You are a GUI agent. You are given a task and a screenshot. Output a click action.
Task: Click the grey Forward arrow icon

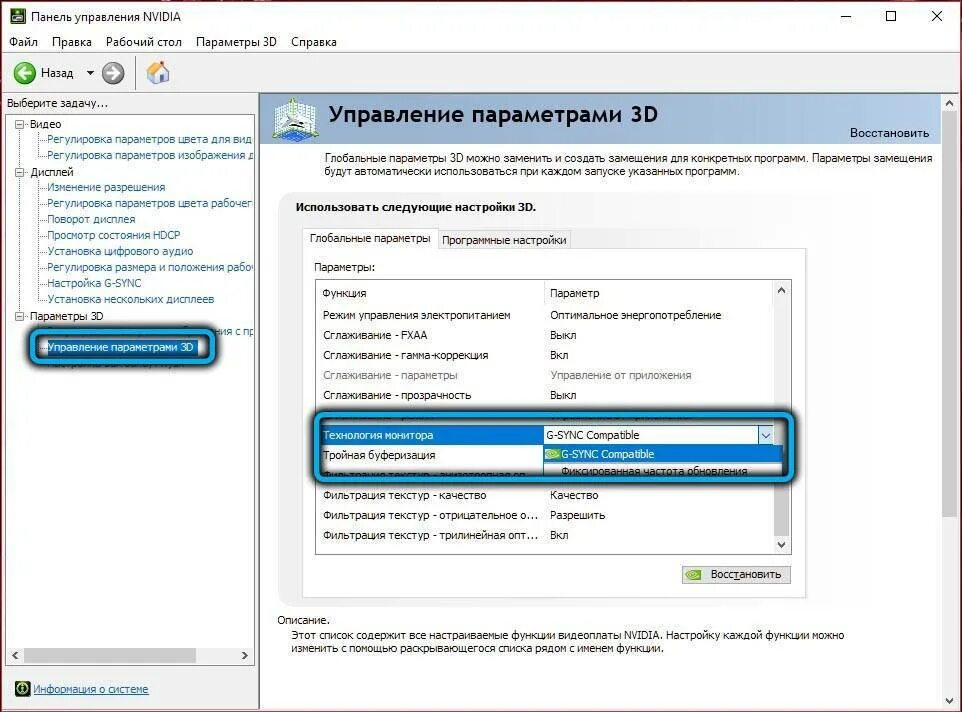click(113, 73)
